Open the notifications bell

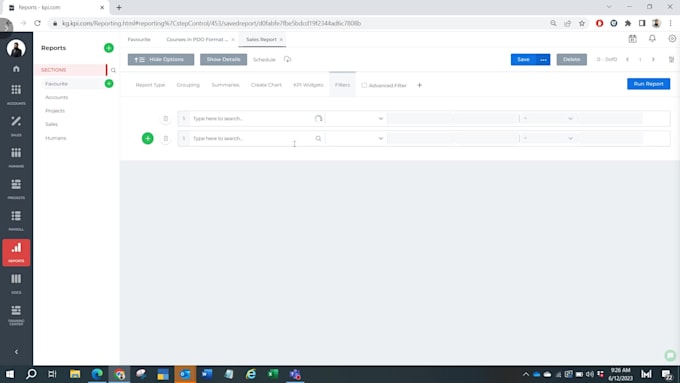652,39
